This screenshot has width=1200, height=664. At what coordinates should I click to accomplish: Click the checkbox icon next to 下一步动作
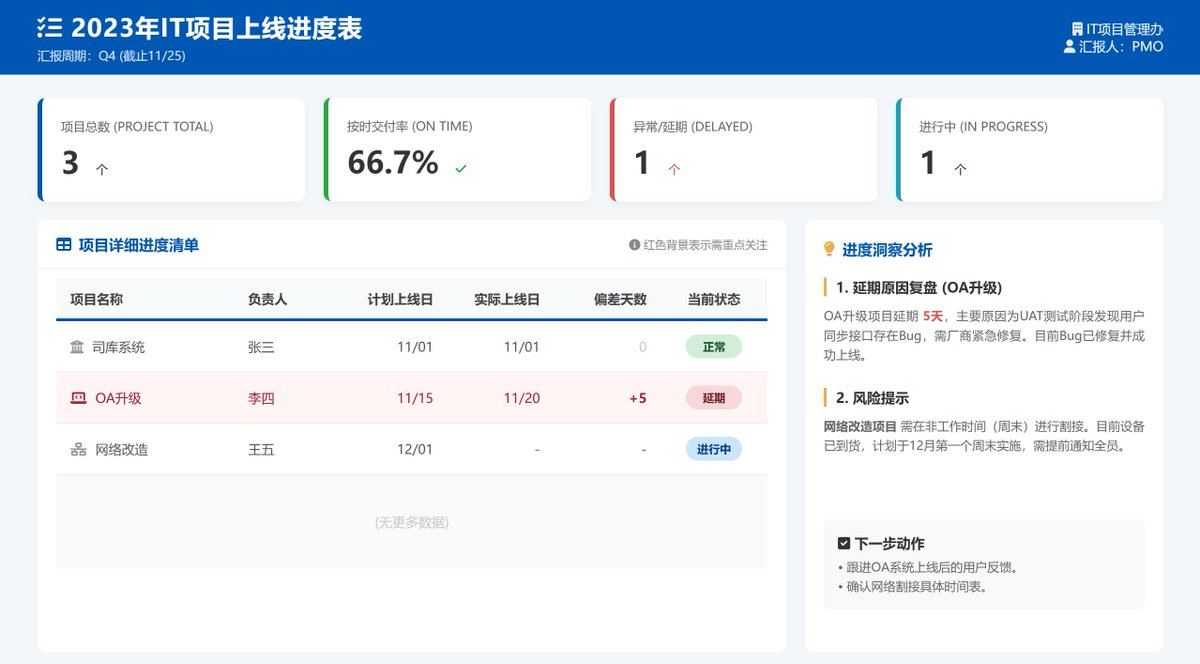844,544
